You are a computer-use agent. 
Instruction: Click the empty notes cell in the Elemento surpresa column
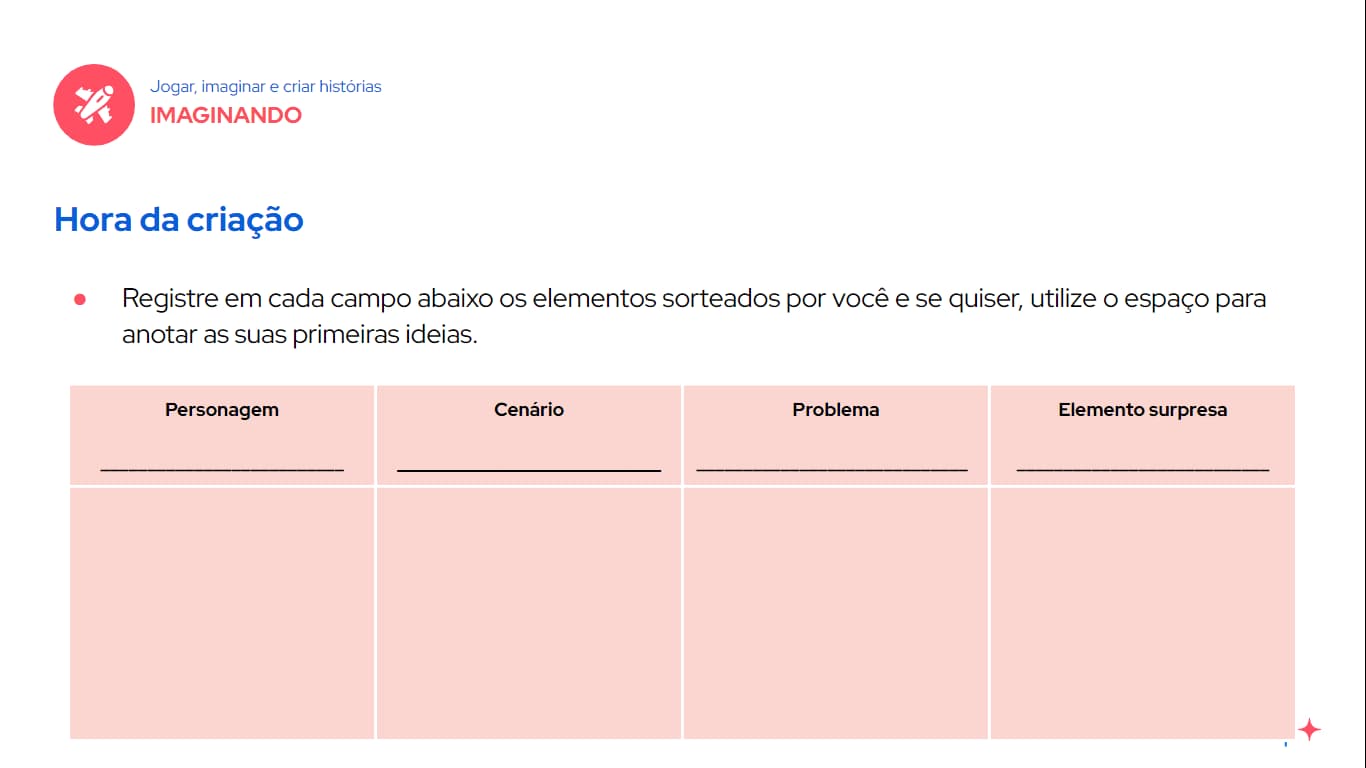pos(1143,612)
